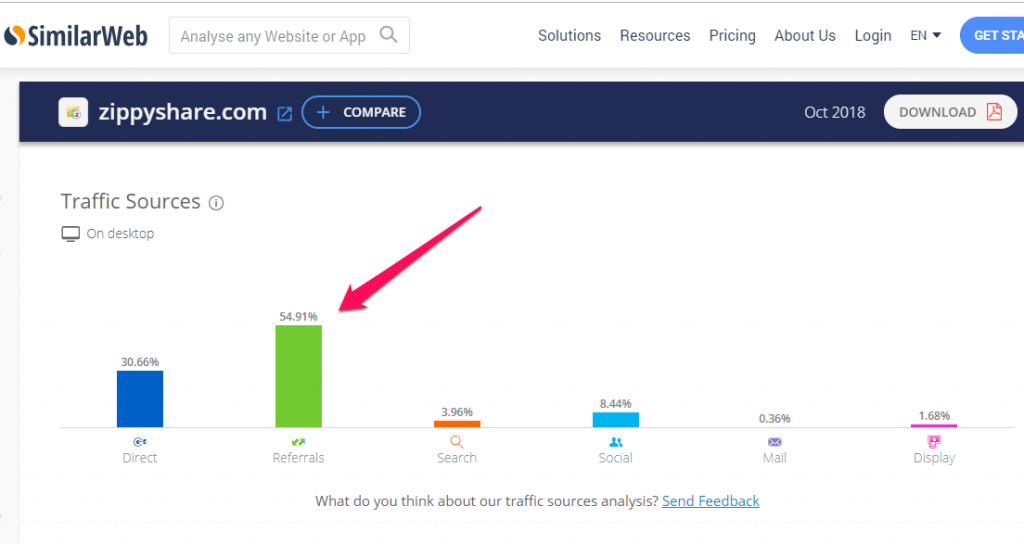Click the Download button

[x=950, y=112]
